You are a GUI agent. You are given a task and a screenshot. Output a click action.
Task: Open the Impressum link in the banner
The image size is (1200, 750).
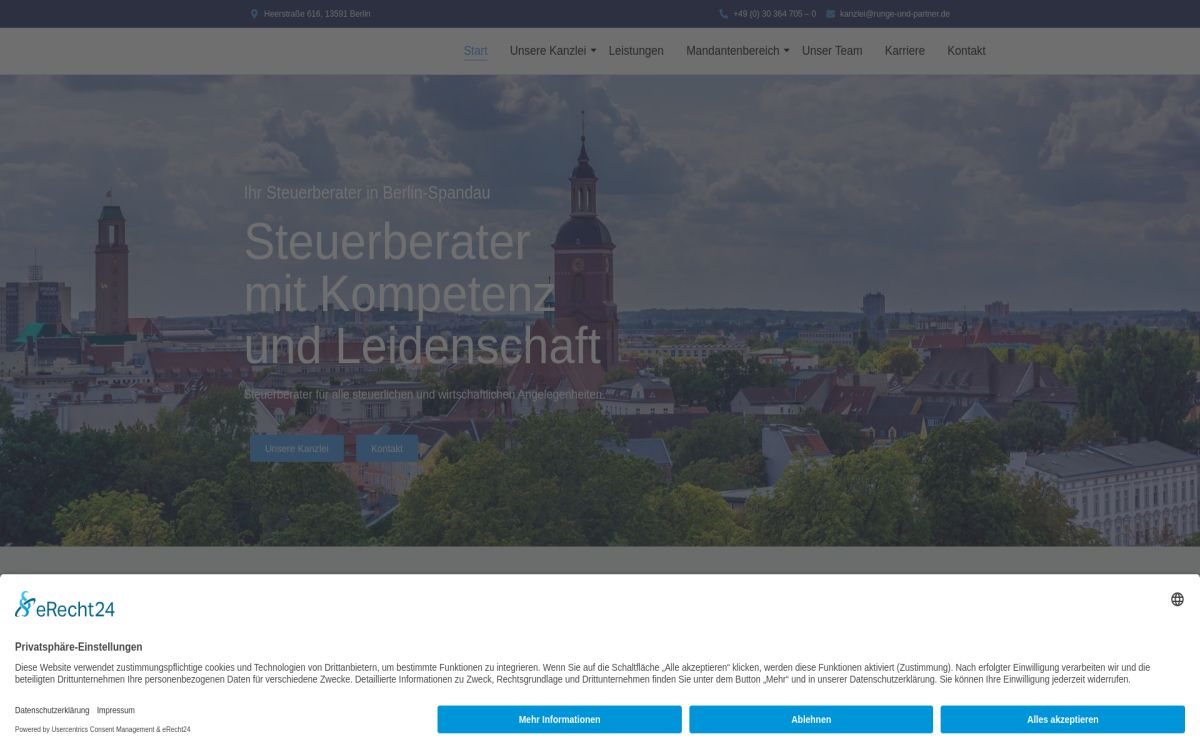[116, 710]
